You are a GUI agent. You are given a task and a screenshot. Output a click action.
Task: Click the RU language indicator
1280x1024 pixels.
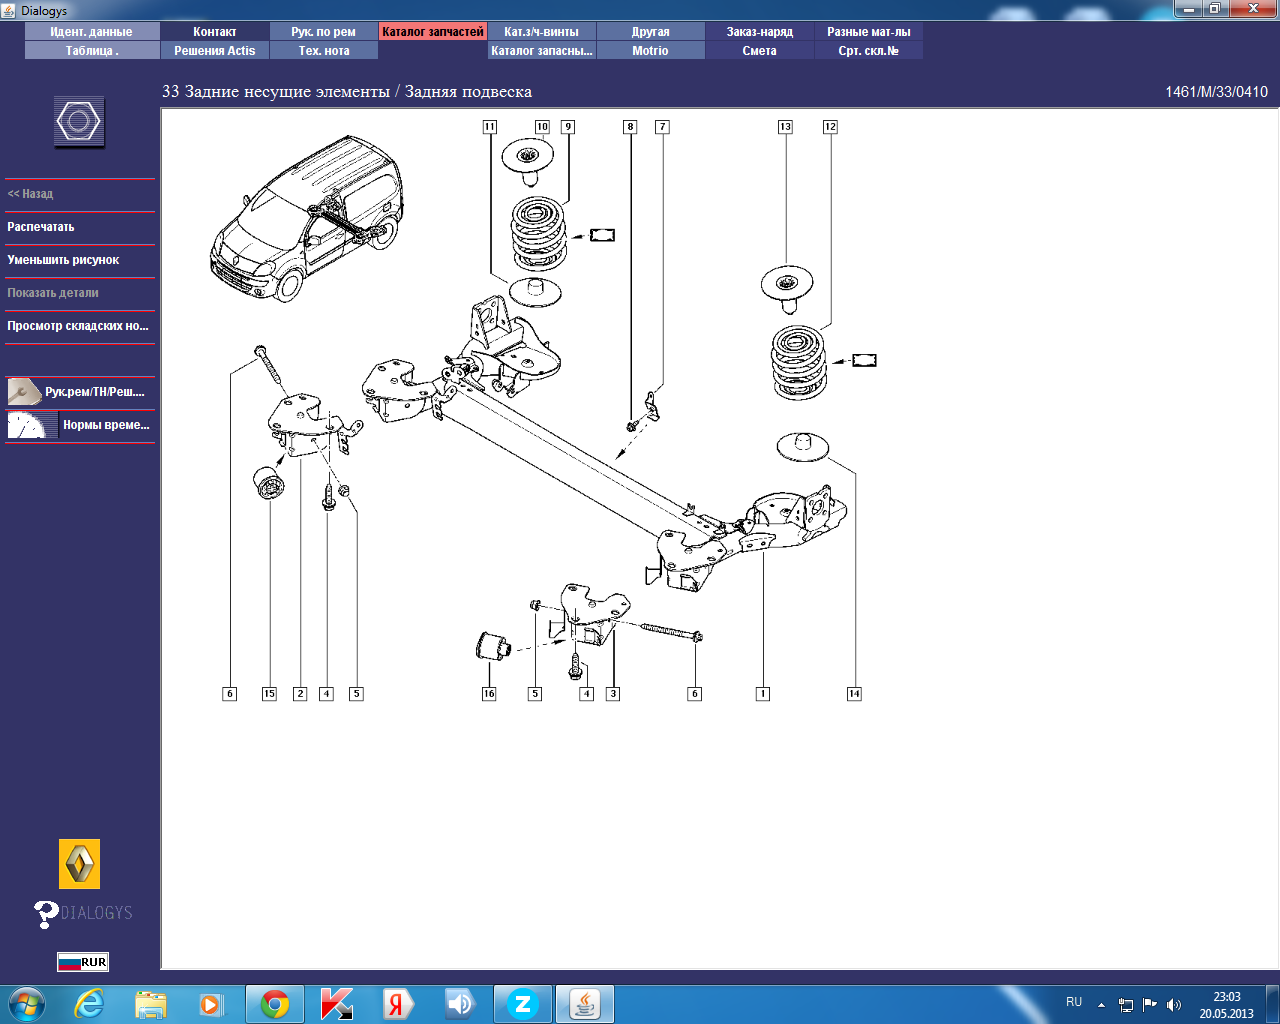(1074, 1002)
